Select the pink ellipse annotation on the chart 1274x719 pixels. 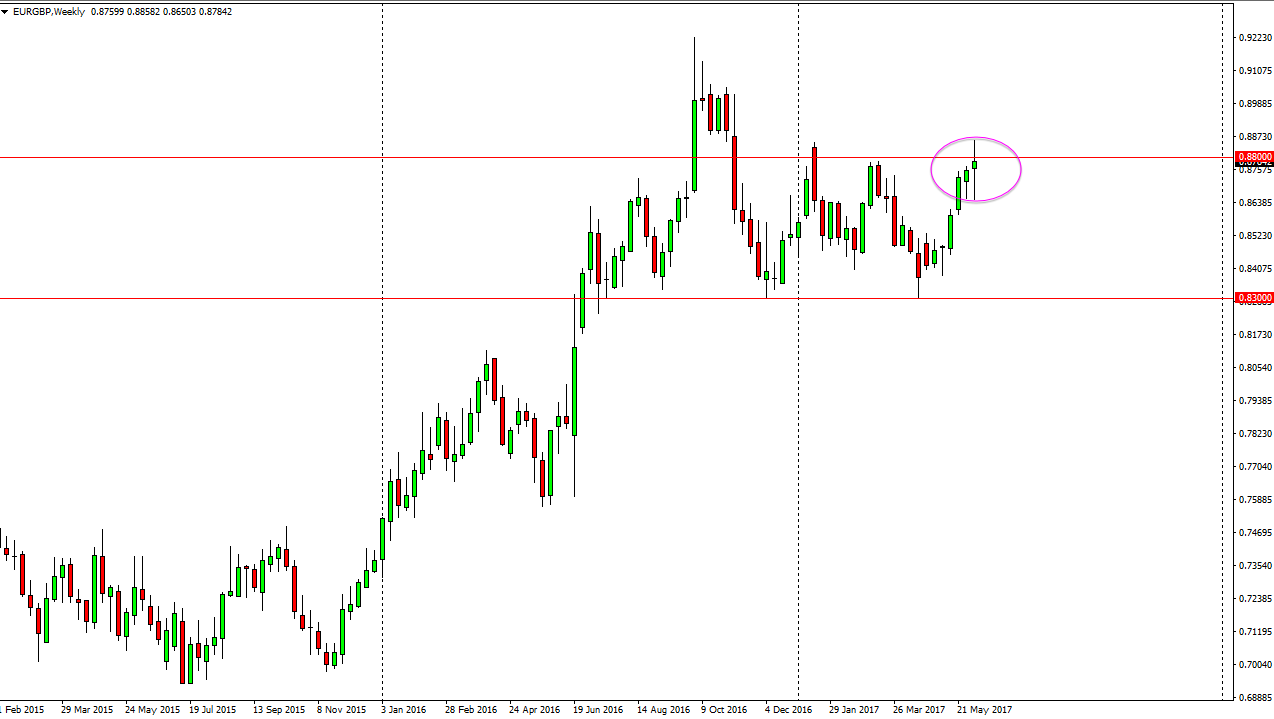coord(976,139)
